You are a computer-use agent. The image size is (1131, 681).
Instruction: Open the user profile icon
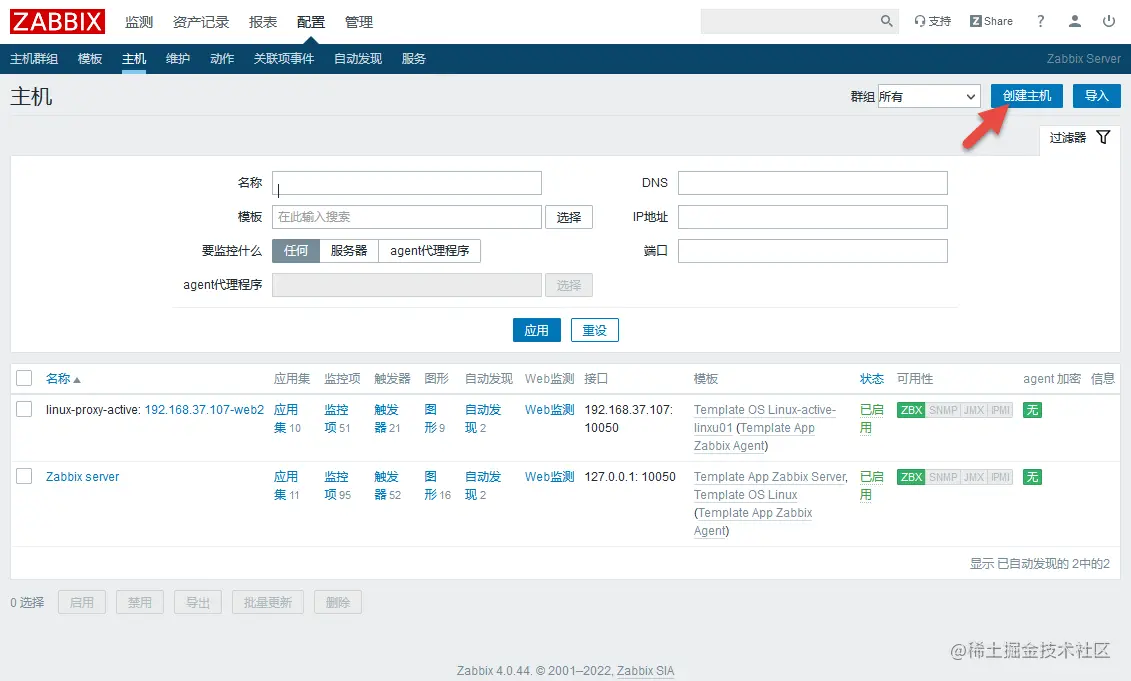tap(1075, 21)
